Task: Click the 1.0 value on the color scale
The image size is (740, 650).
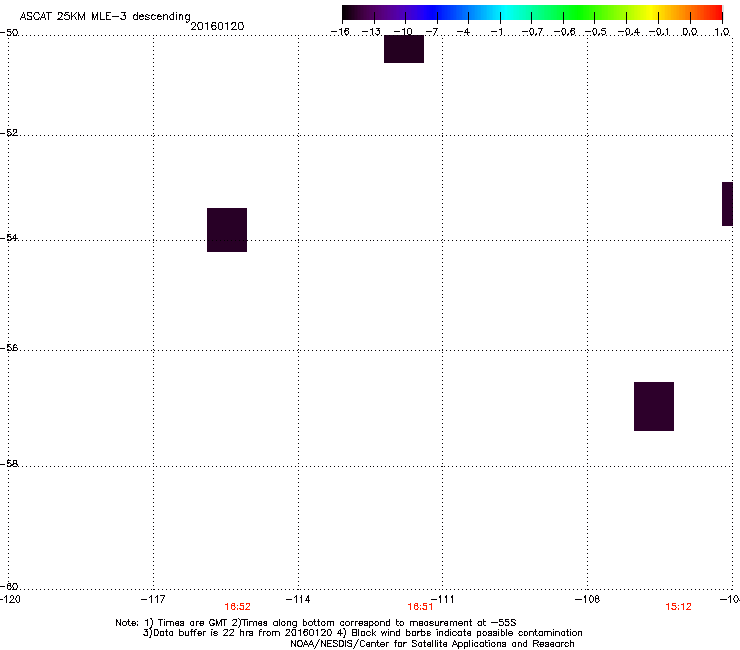Action: pyautogui.click(x=722, y=32)
